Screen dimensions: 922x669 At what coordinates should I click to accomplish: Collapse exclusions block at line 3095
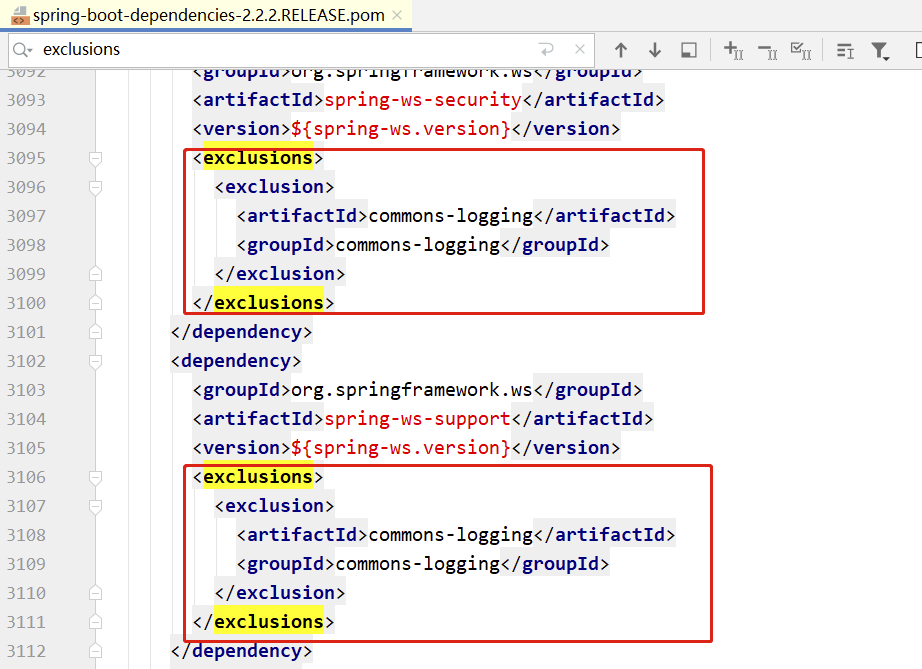tap(95, 159)
